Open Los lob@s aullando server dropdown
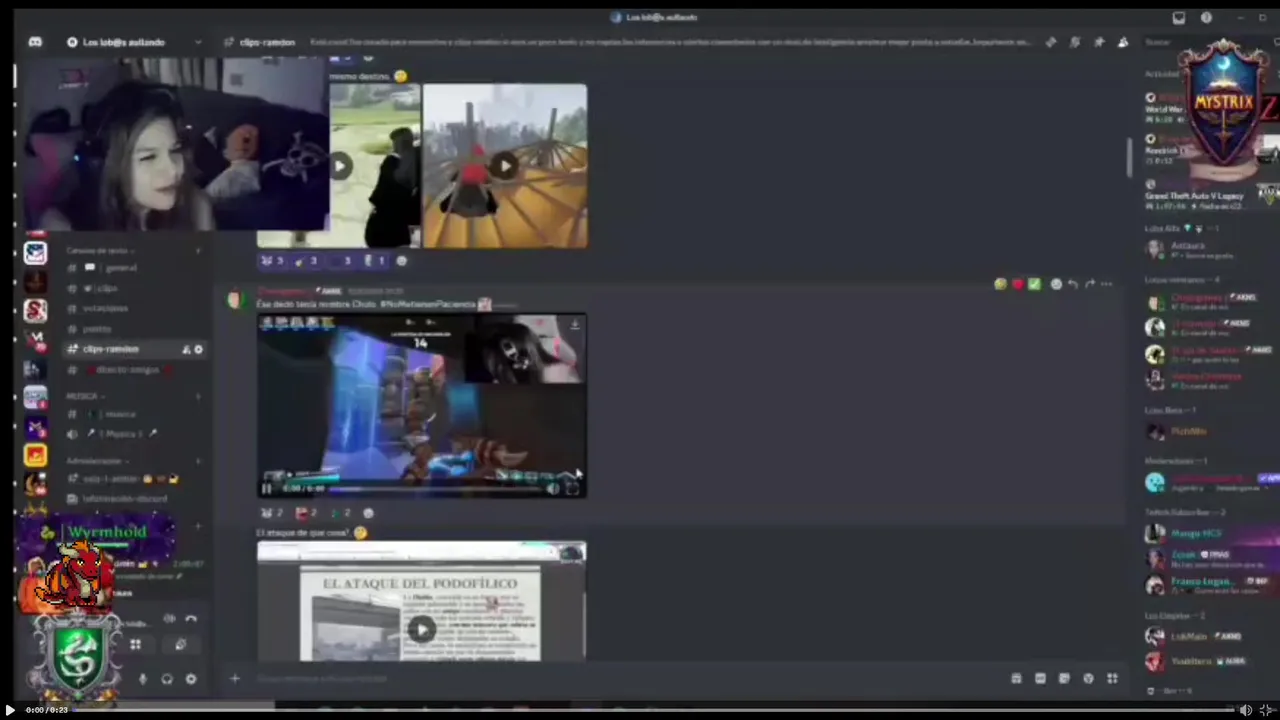 (x=133, y=42)
